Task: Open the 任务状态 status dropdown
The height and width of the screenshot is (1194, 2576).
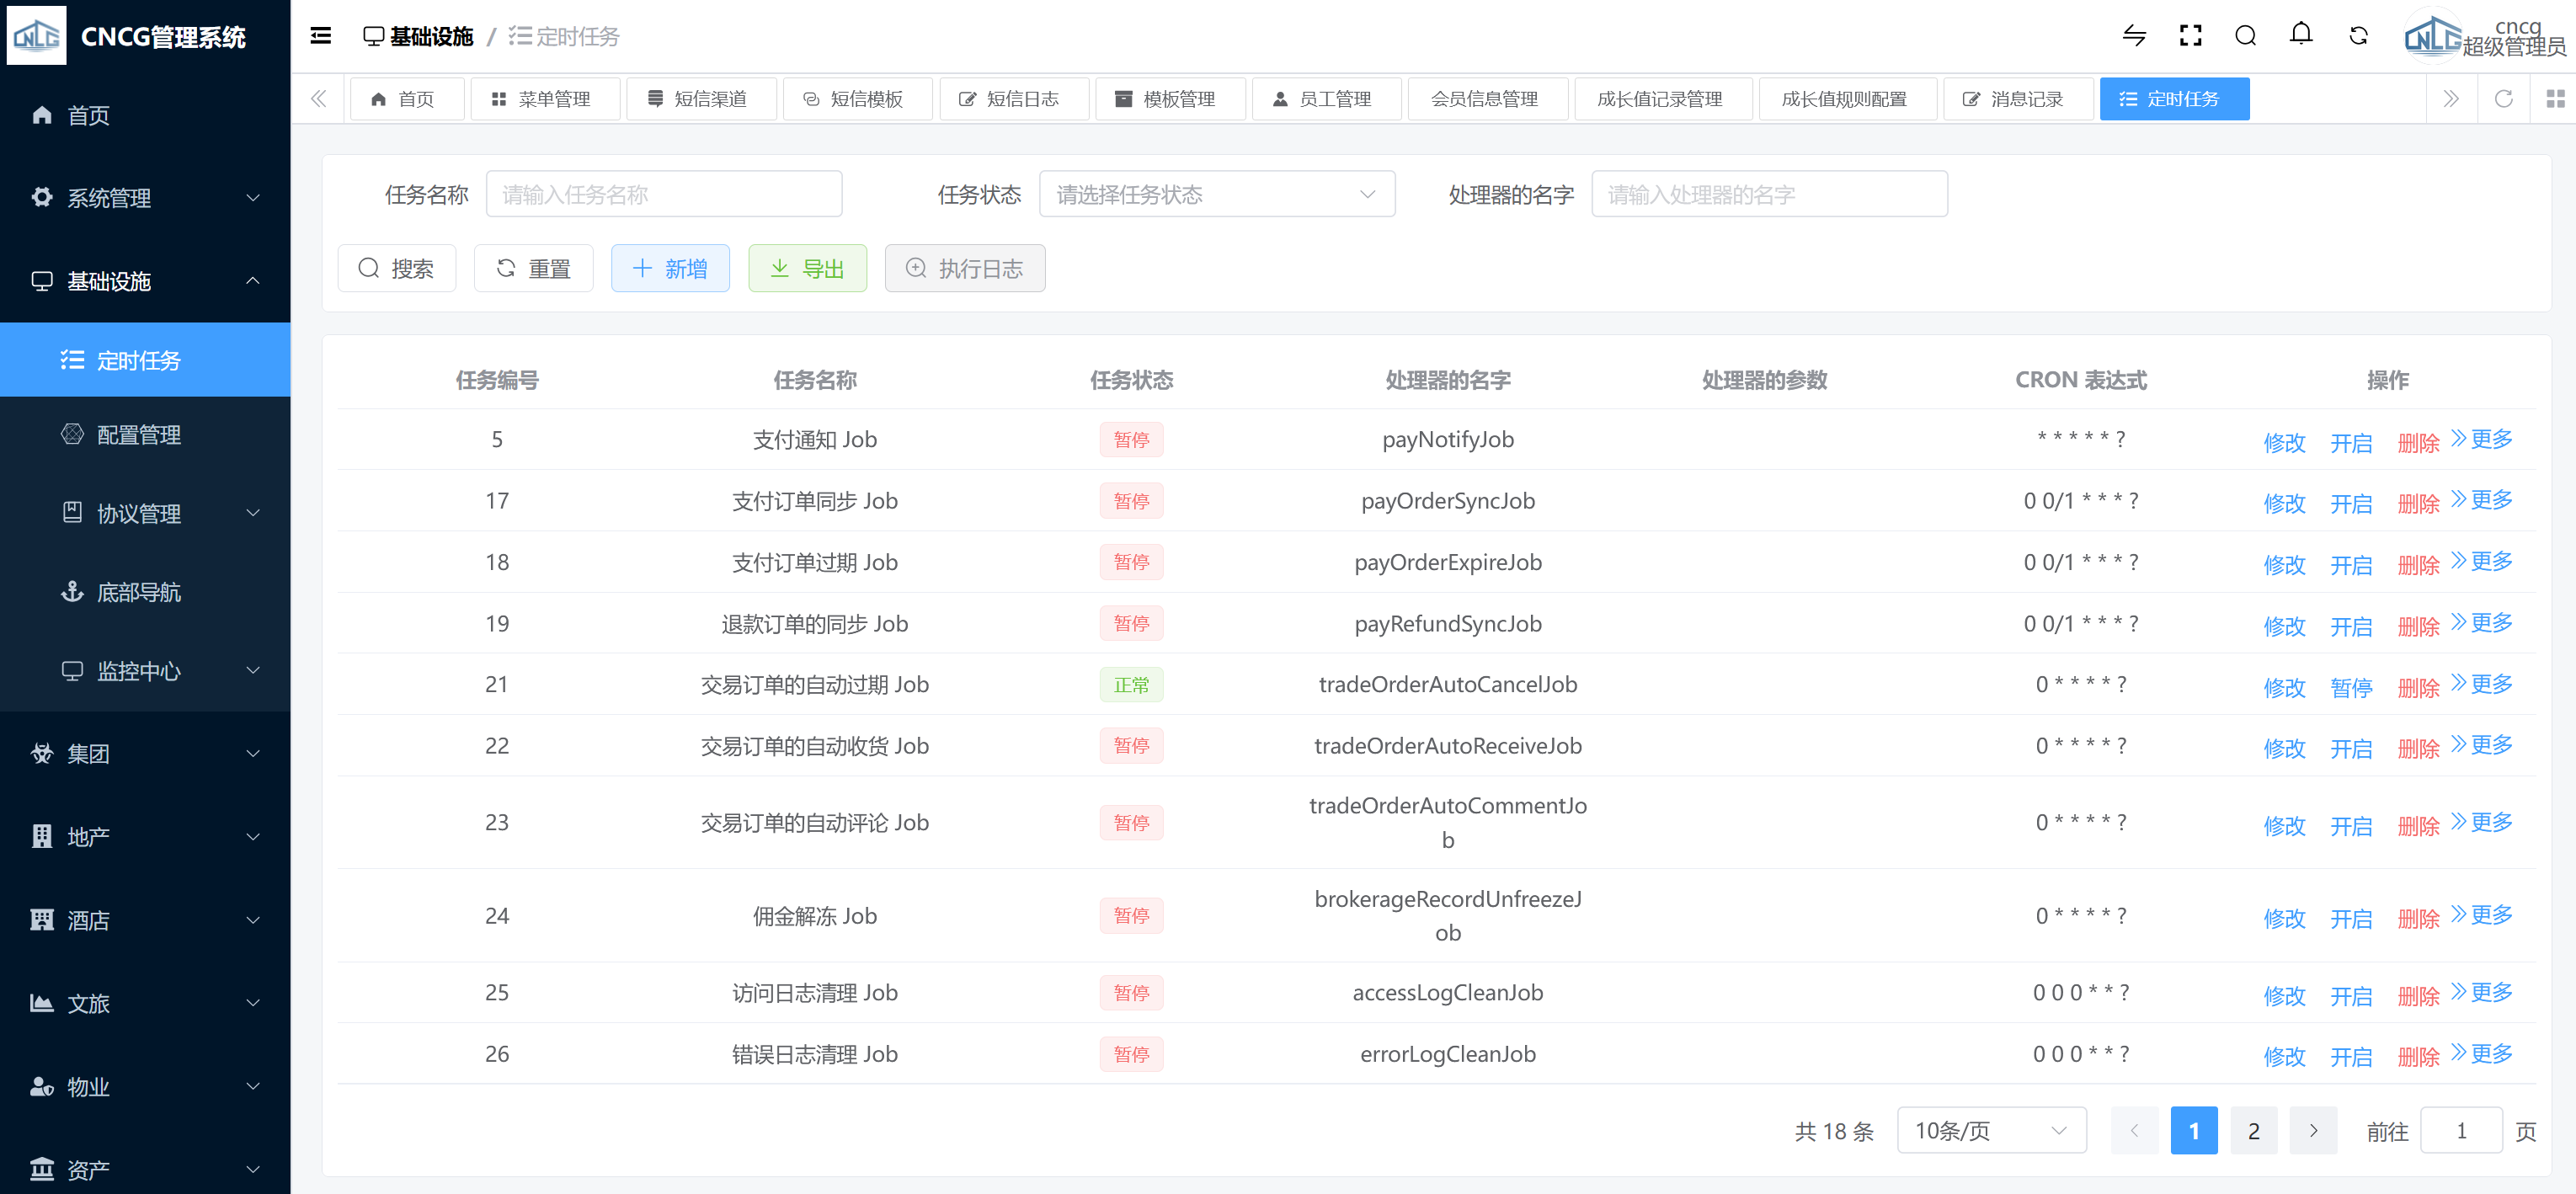Action: click(1216, 194)
